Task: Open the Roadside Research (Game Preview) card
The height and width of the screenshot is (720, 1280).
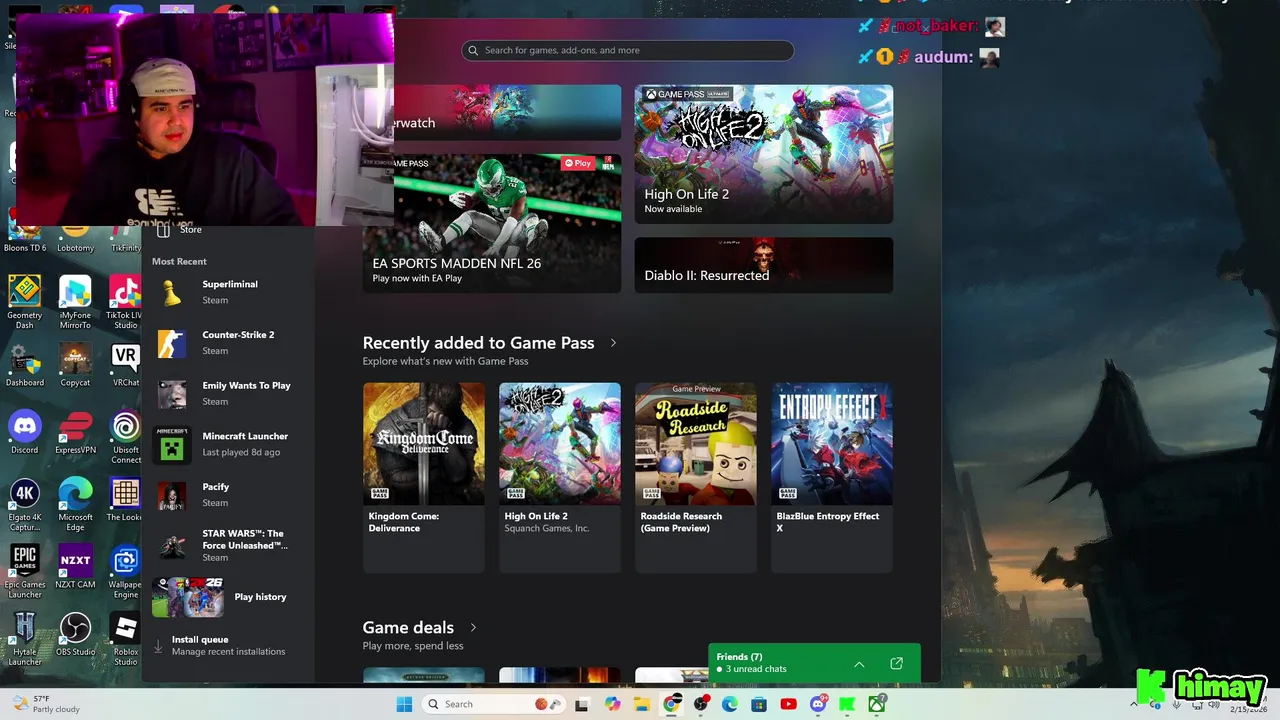Action: [696, 477]
